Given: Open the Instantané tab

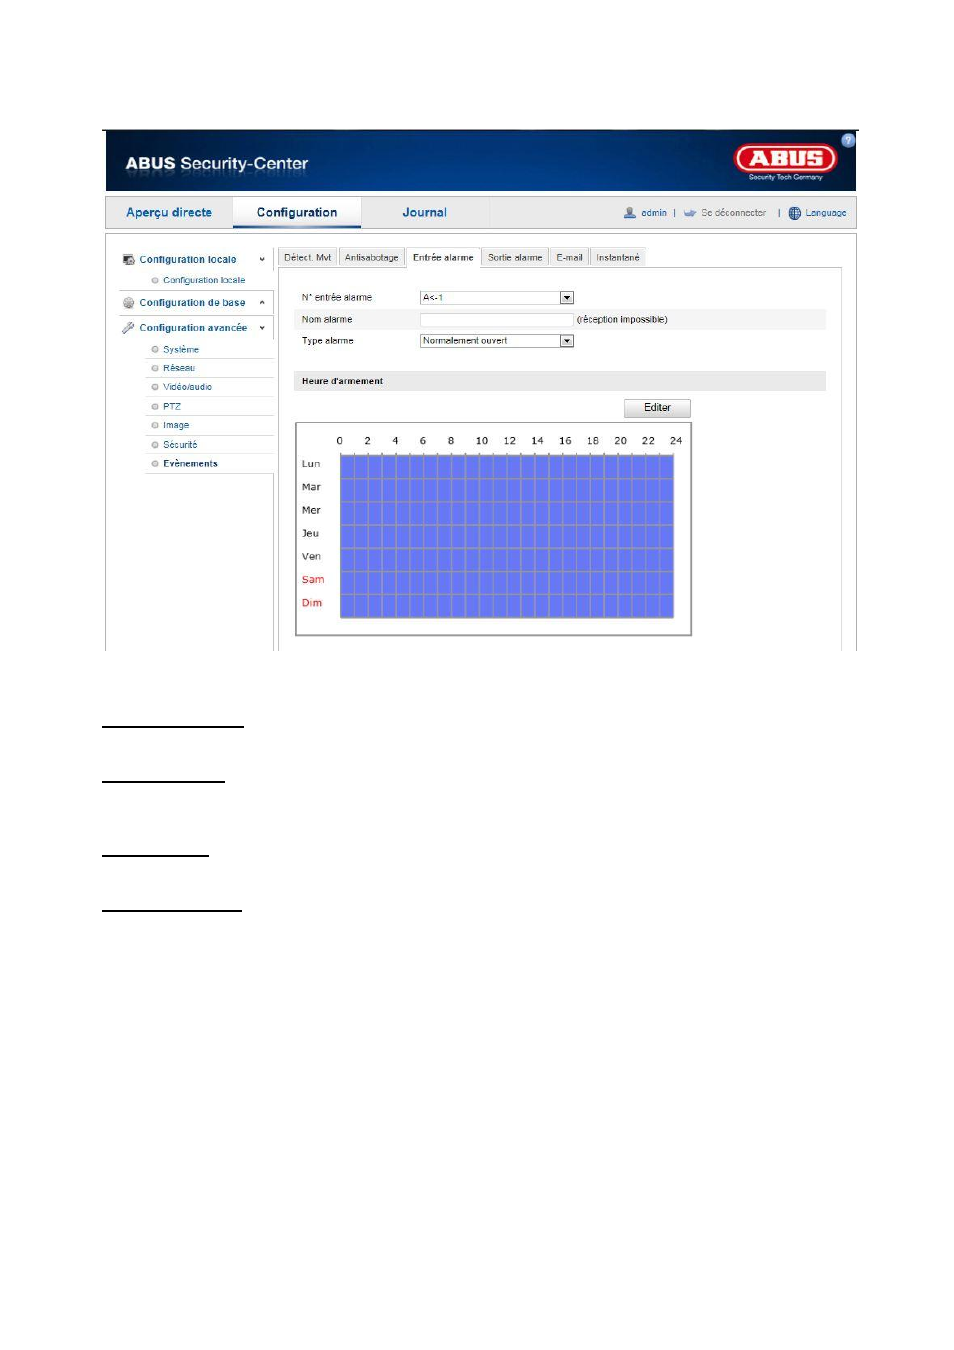Looking at the screenshot, I should point(618,257).
